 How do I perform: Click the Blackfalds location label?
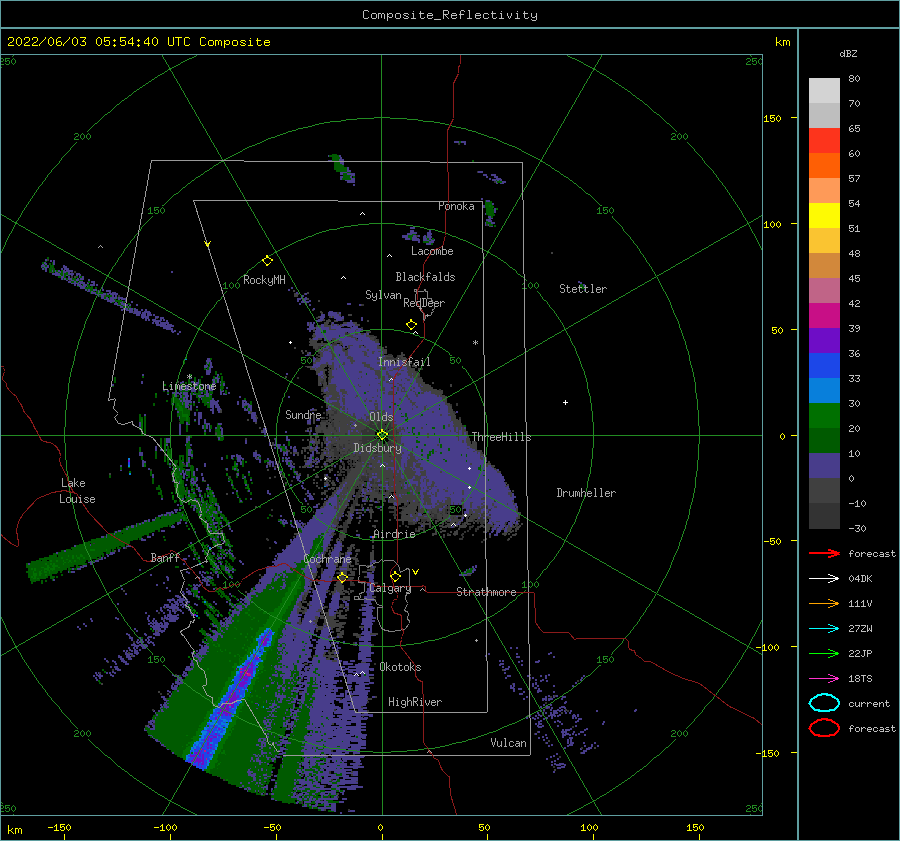point(425,277)
